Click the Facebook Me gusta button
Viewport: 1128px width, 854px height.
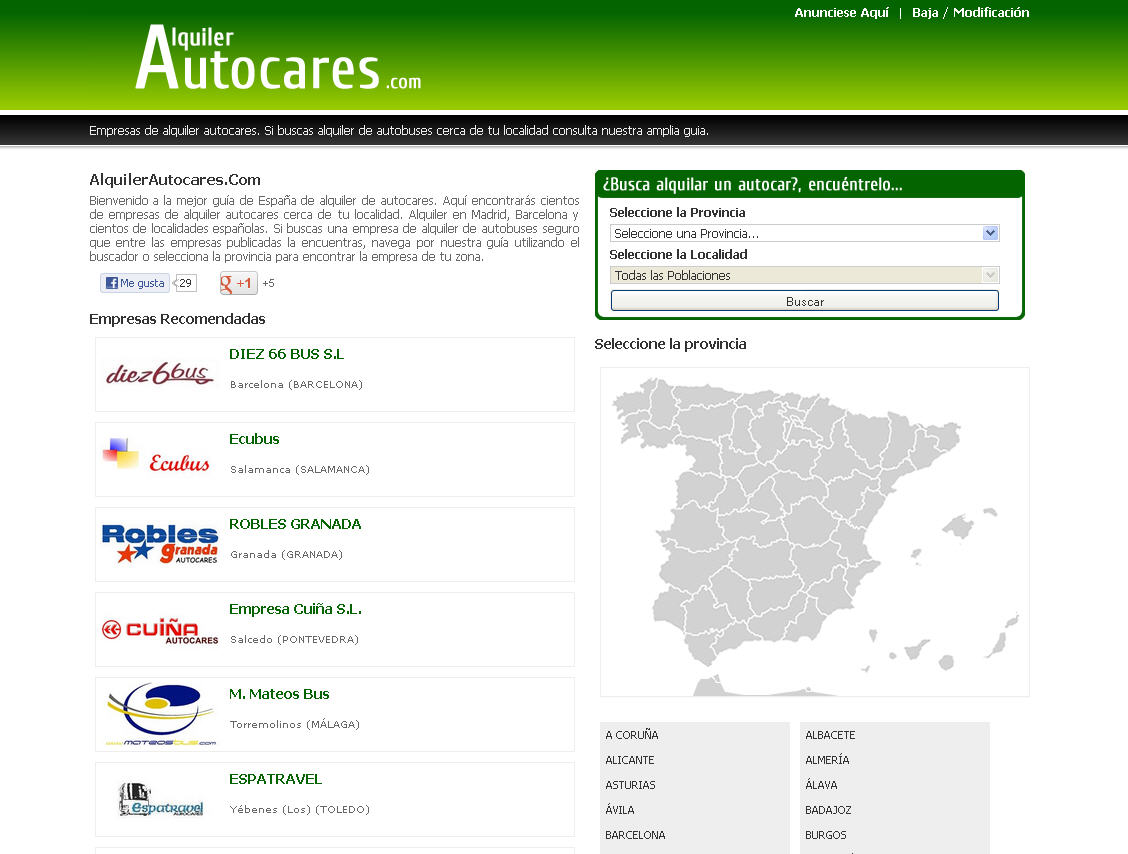point(135,283)
